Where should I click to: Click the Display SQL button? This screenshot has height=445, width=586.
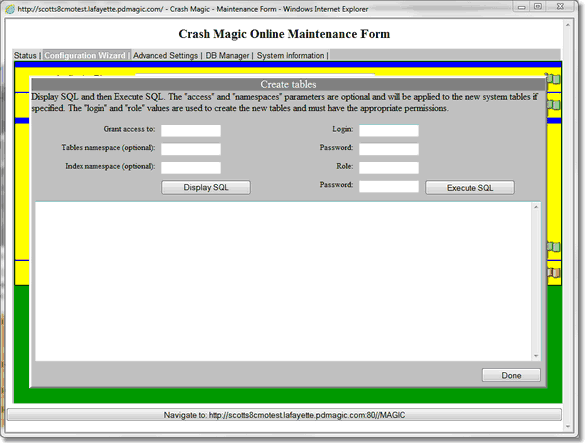pyautogui.click(x=206, y=188)
